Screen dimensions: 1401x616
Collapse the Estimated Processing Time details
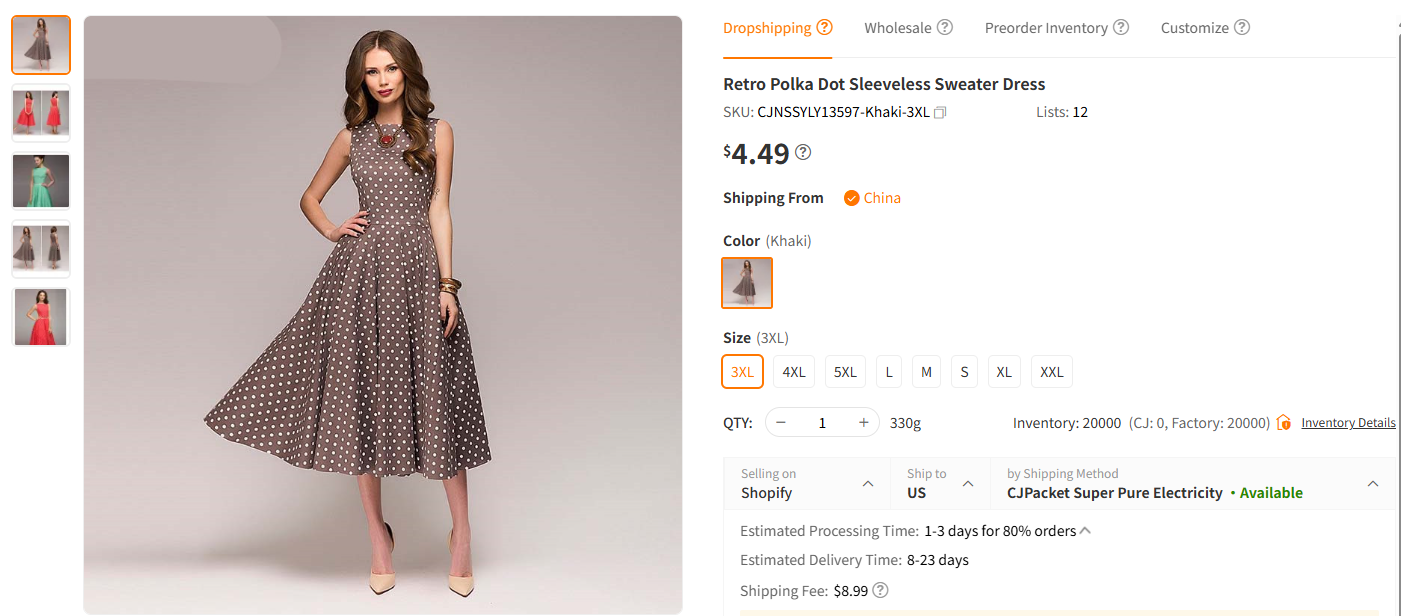click(x=1085, y=530)
